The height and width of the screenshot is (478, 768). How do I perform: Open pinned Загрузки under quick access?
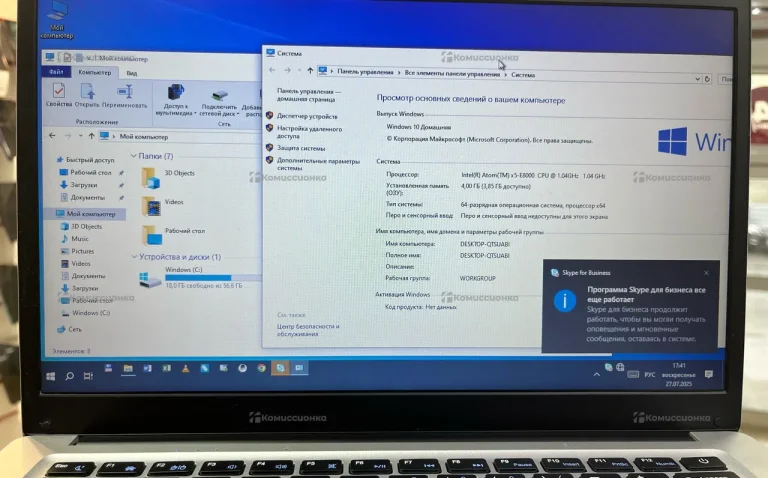tap(84, 185)
